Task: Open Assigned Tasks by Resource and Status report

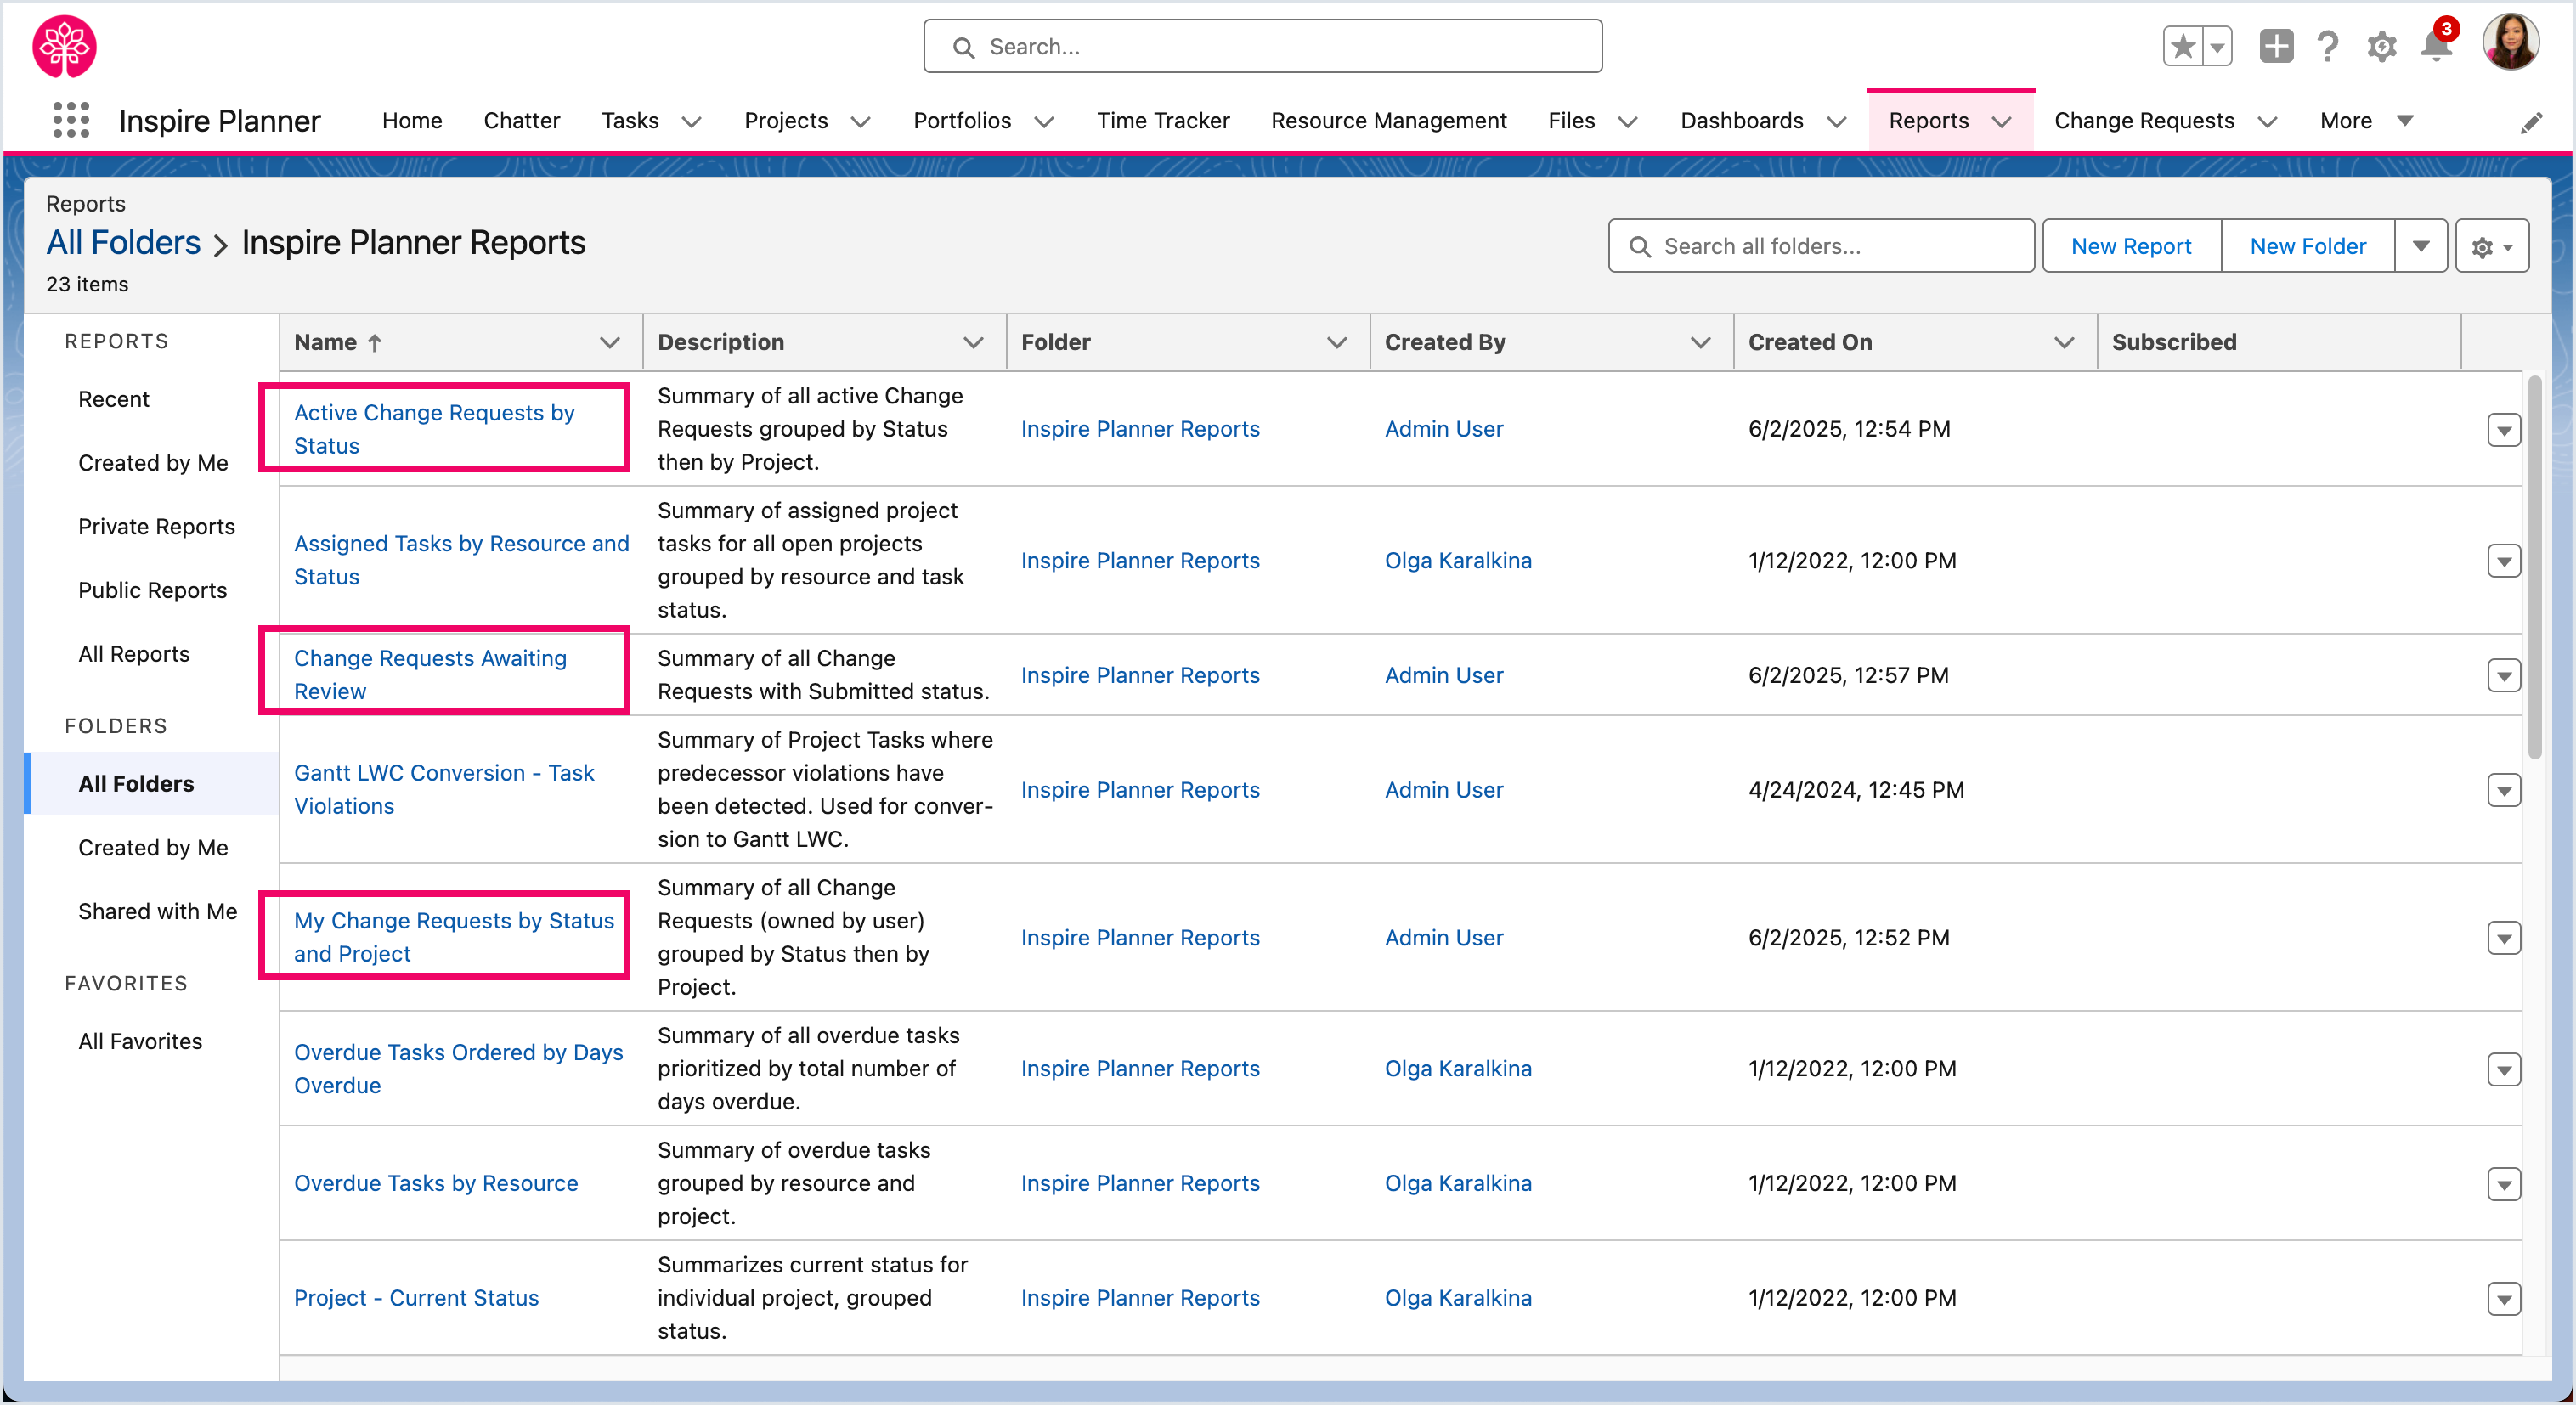Action: (461, 559)
